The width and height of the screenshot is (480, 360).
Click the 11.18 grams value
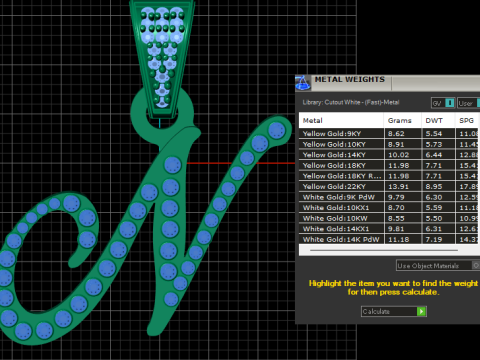click(398, 239)
